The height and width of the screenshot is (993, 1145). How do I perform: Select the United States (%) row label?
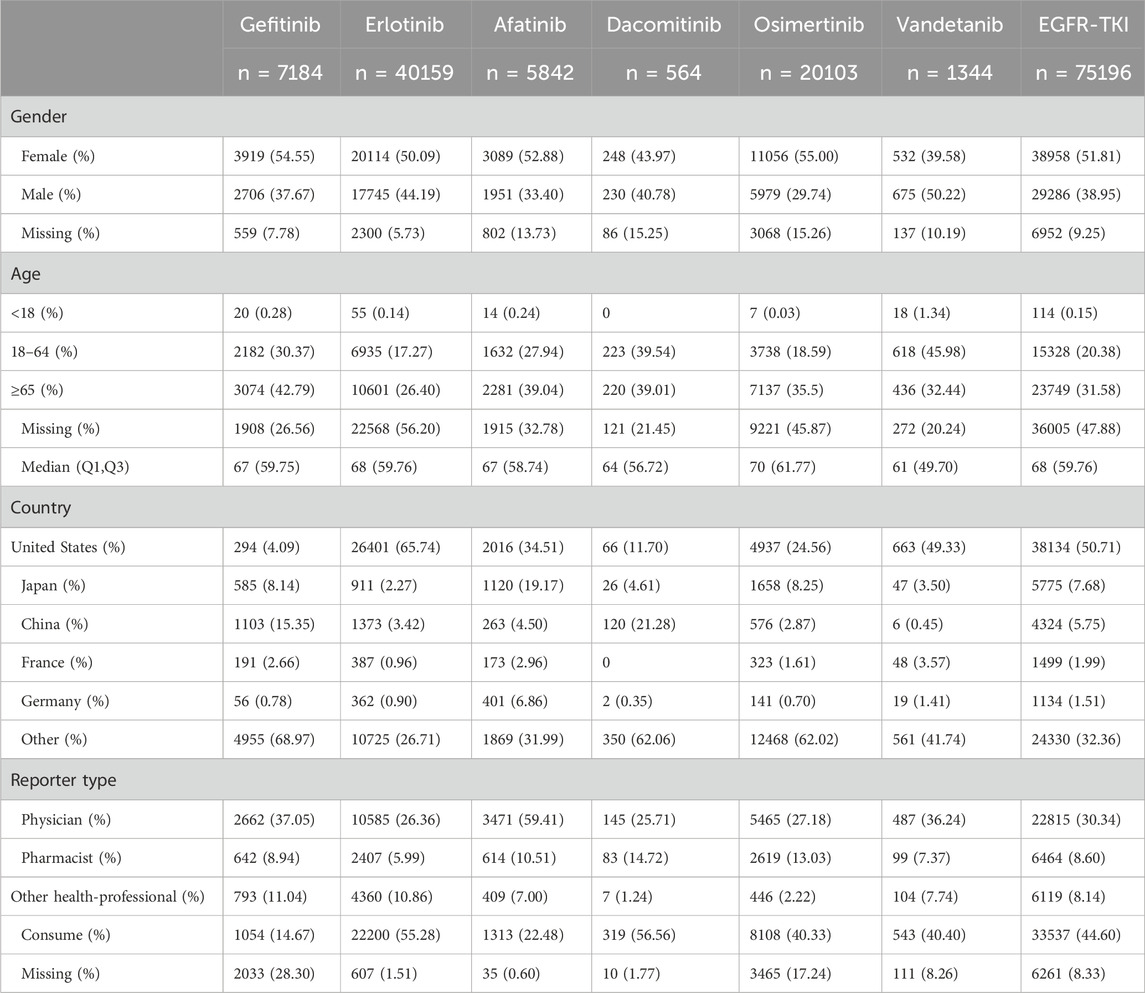tap(68, 548)
